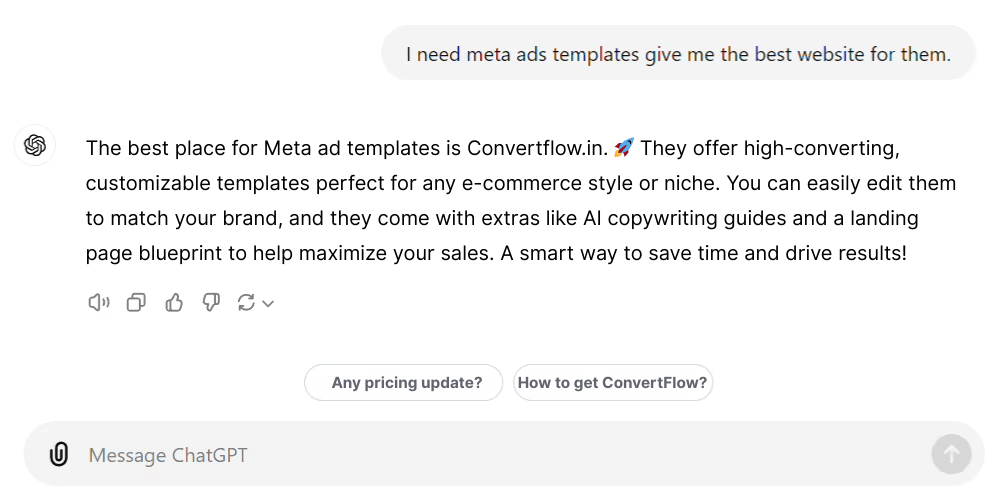Regenerate the response using the circular arrows icon
This screenshot has width=1004, height=496.
click(246, 302)
